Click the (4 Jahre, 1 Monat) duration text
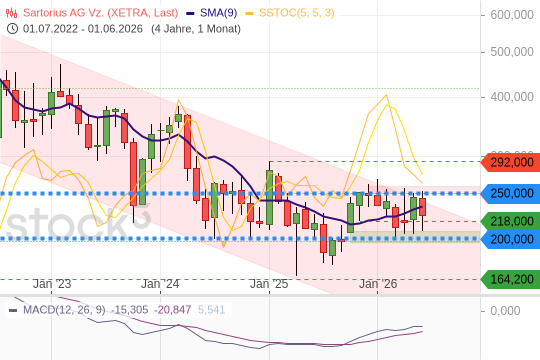Screen dimensions: 540x360 [196, 29]
